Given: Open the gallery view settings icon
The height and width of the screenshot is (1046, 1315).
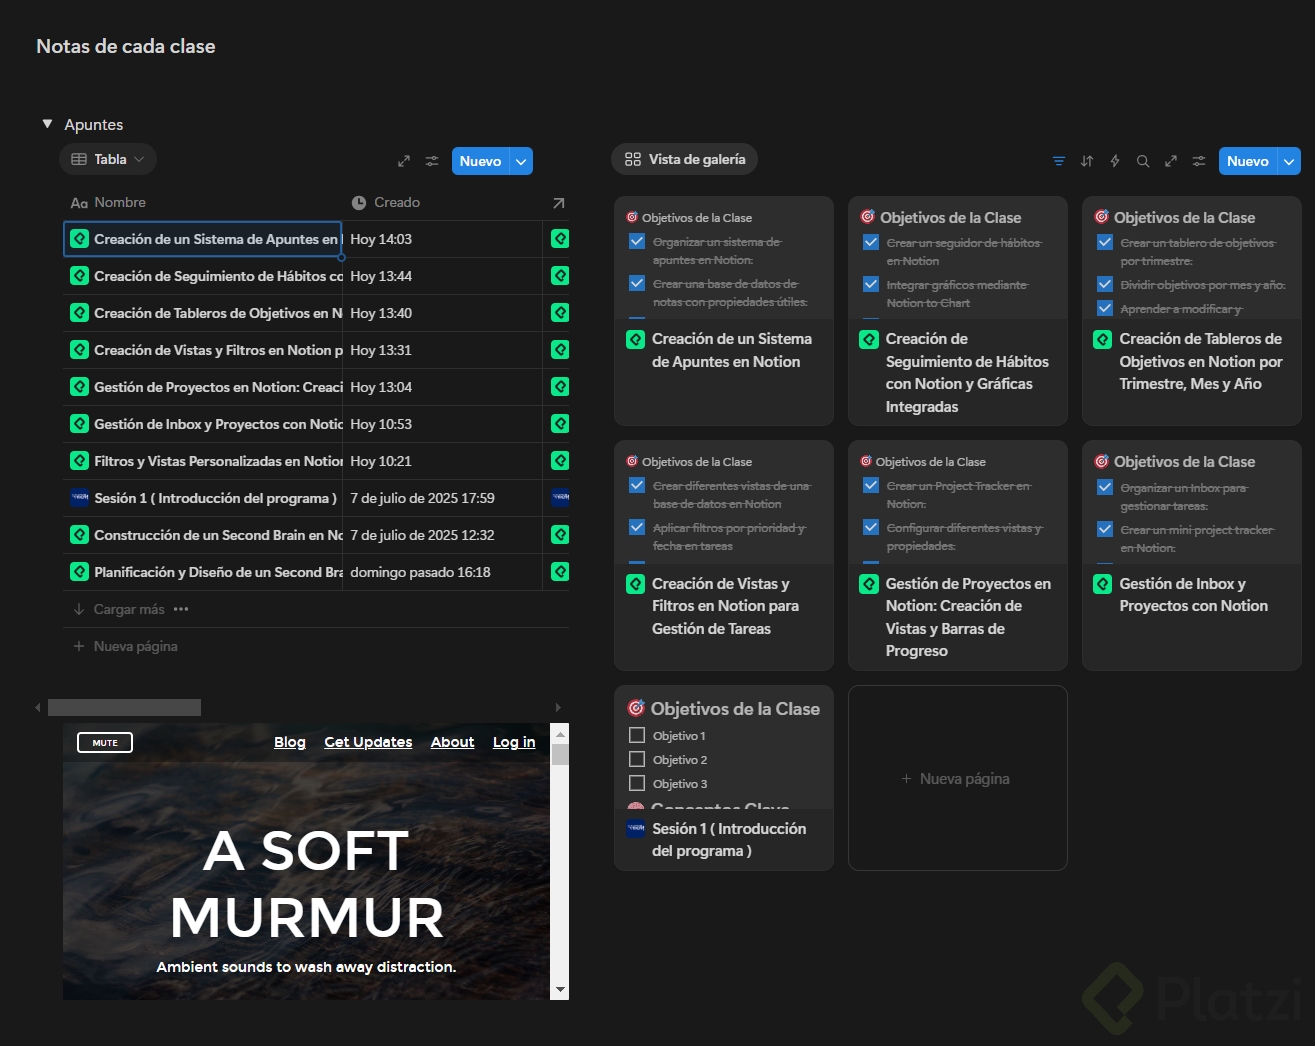Looking at the screenshot, I should tap(1199, 161).
